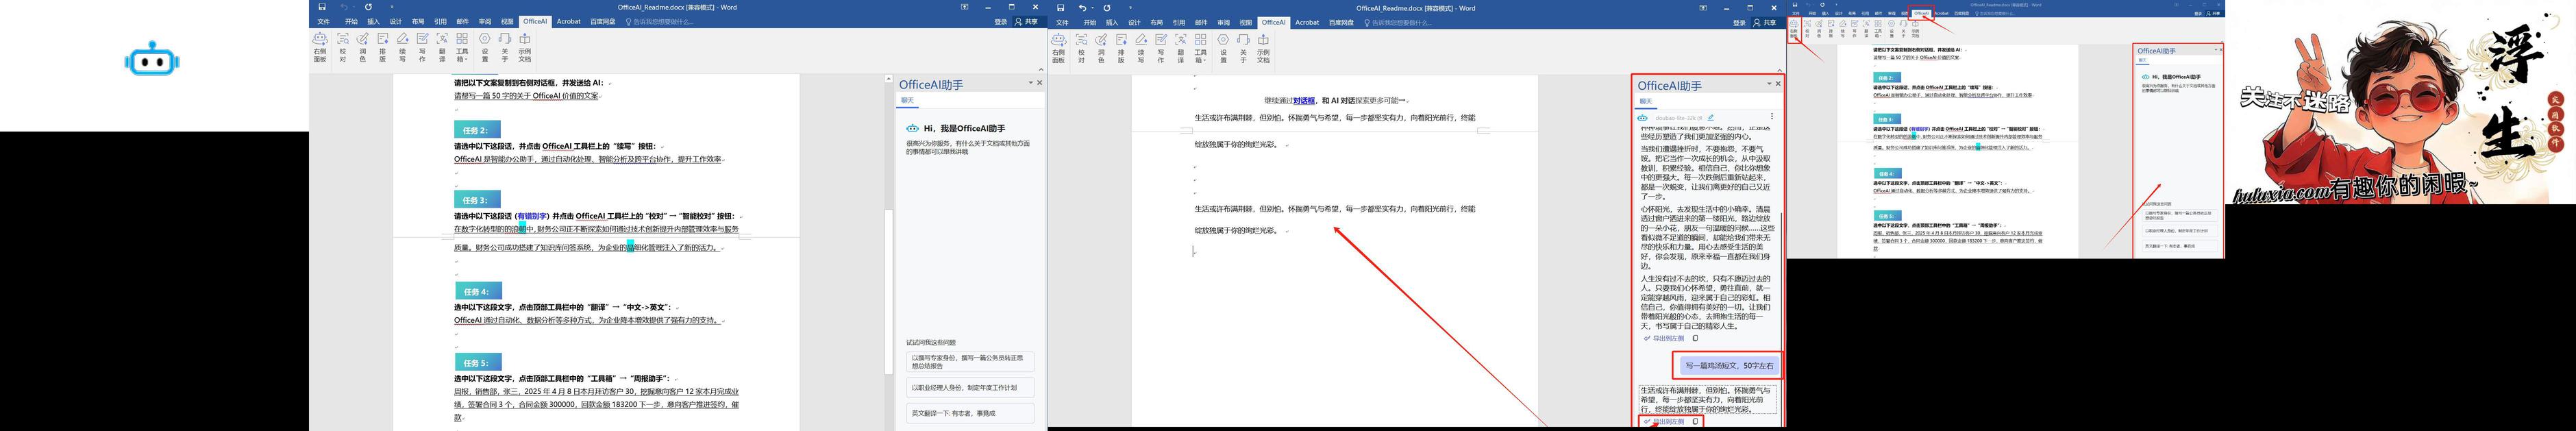Switch to 百度网盘 tab in left Word window
Screen dimensions: 2576x431
click(x=602, y=21)
